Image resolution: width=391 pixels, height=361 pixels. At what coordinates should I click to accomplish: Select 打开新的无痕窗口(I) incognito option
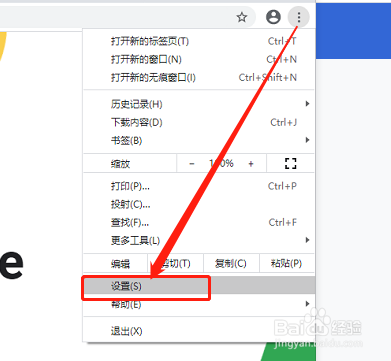click(x=199, y=77)
